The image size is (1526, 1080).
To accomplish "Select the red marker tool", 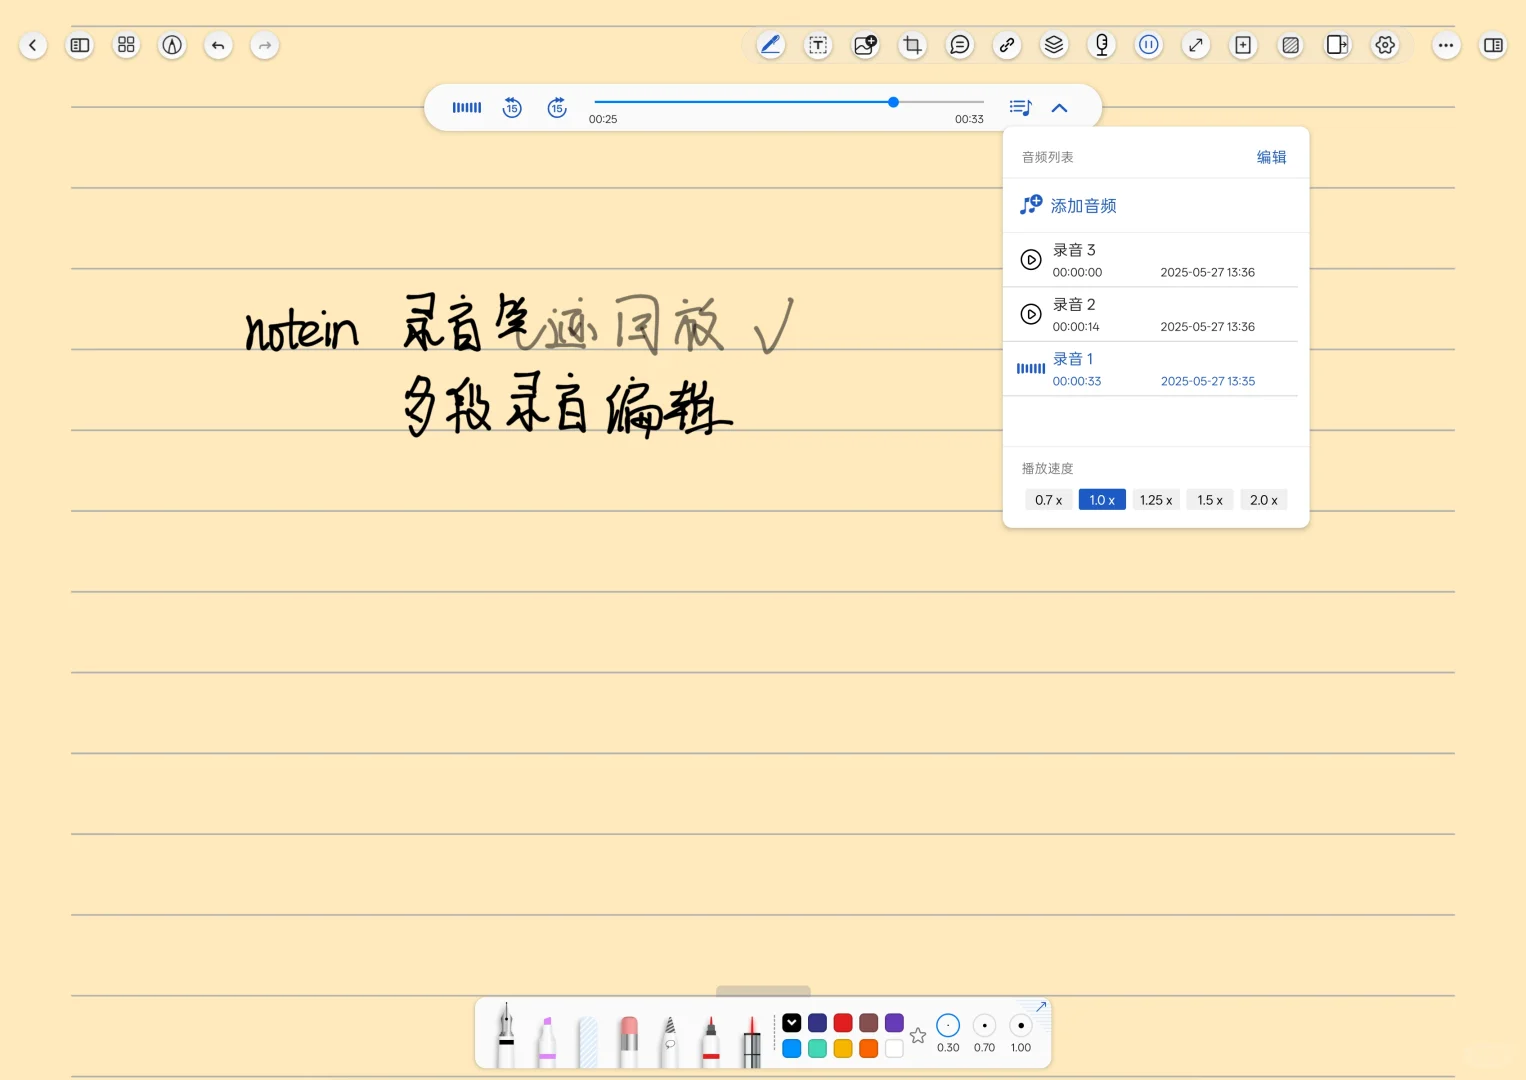I will [711, 1041].
